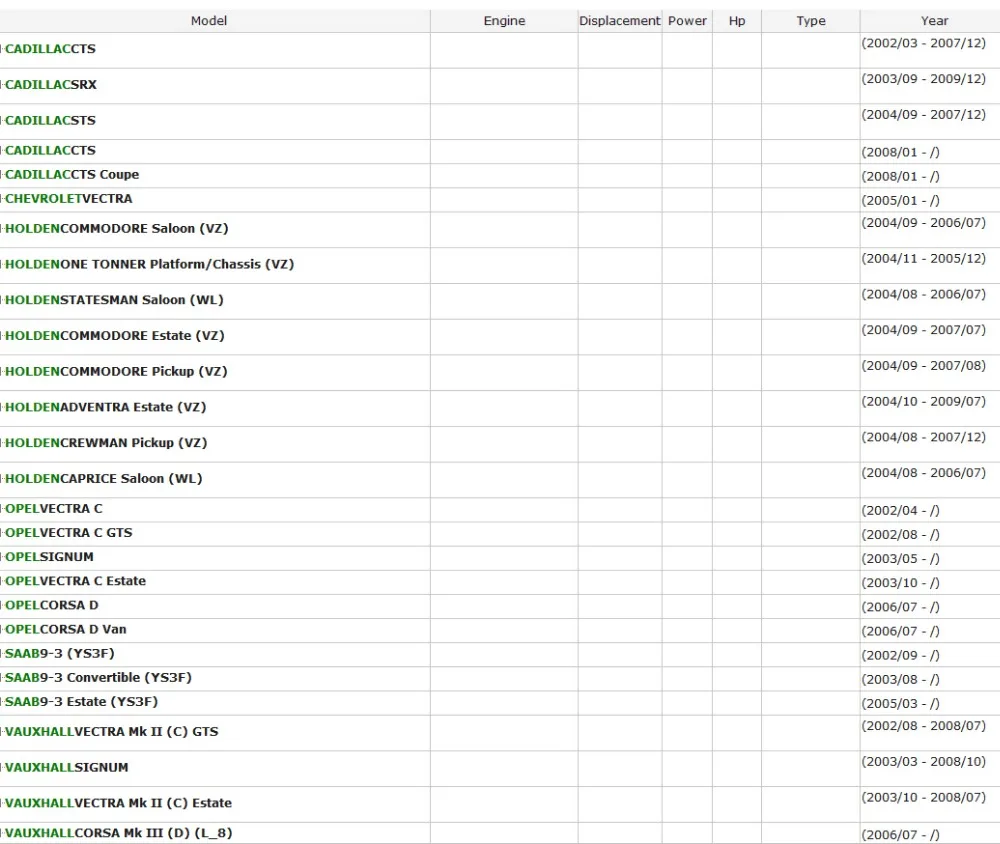Viewport: 1000px width, 844px height.
Task: Select VAUXHALL VECTRA Mk II (C) Estate
Action: click(500, 804)
